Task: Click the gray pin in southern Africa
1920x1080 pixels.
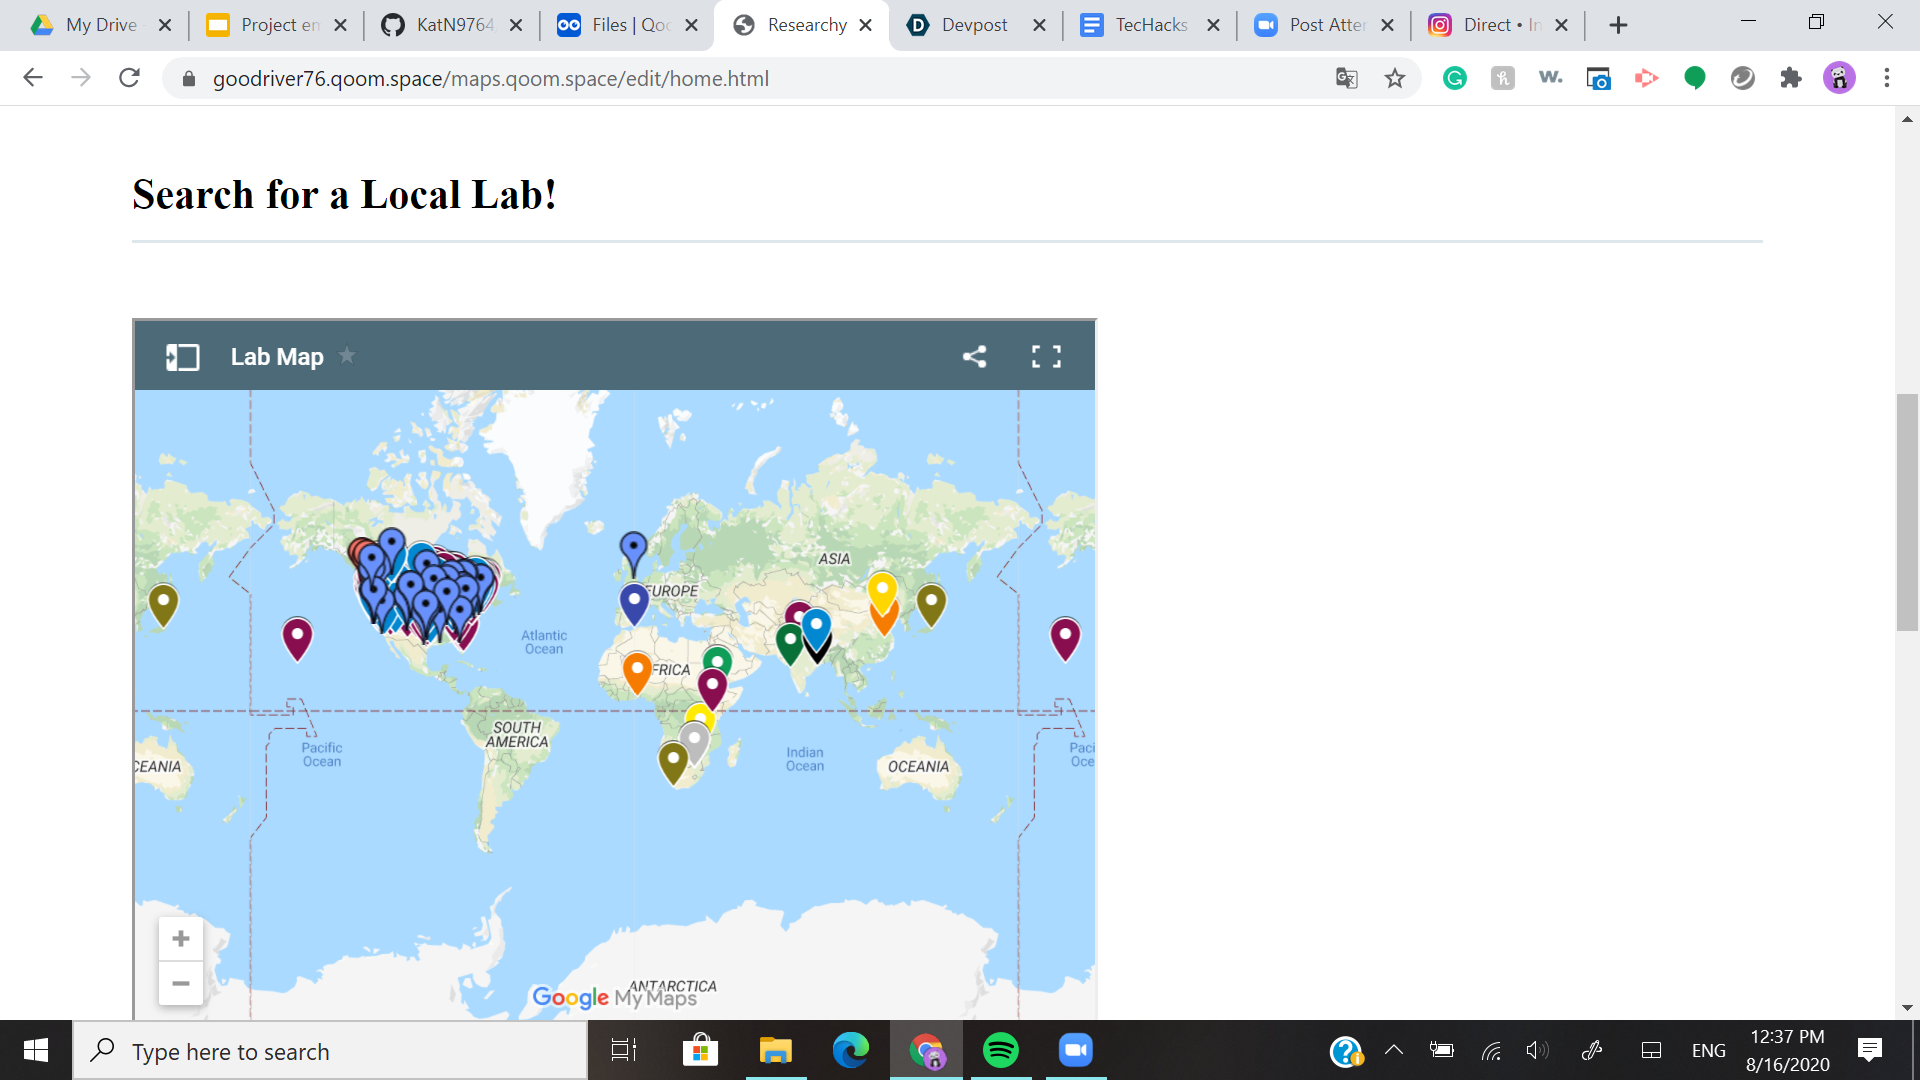Action: (694, 739)
